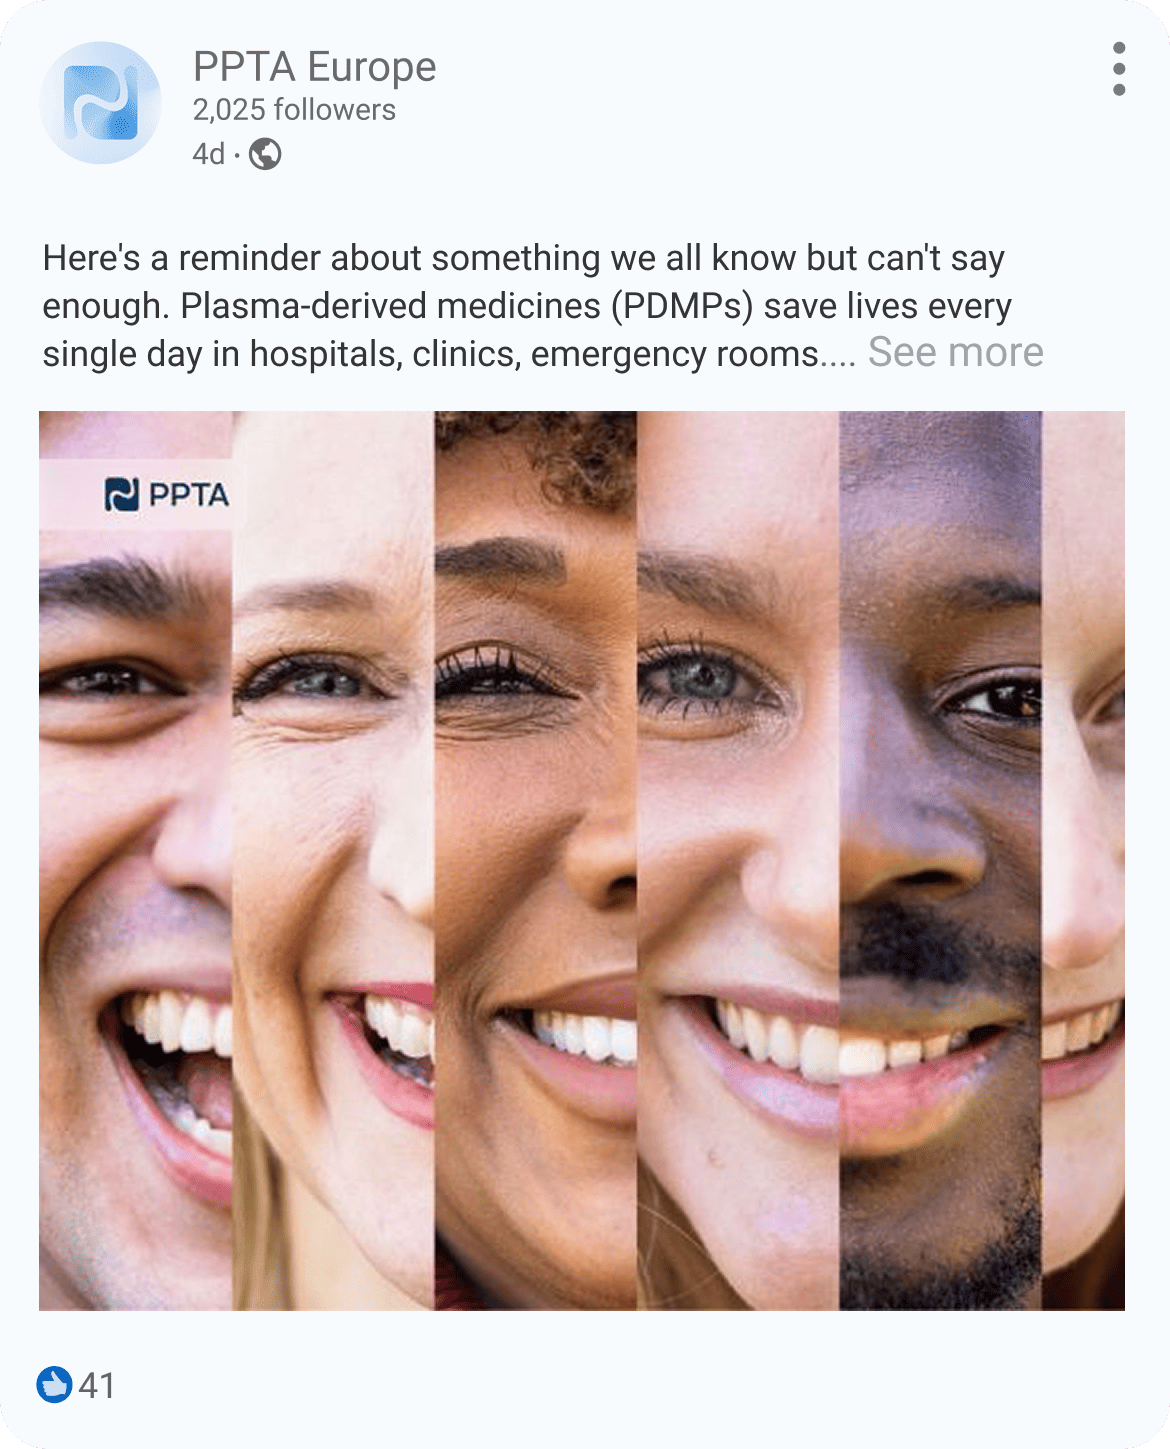Click the curly-haired woman's face strip
The image size is (1170, 1449).
click(x=536, y=860)
